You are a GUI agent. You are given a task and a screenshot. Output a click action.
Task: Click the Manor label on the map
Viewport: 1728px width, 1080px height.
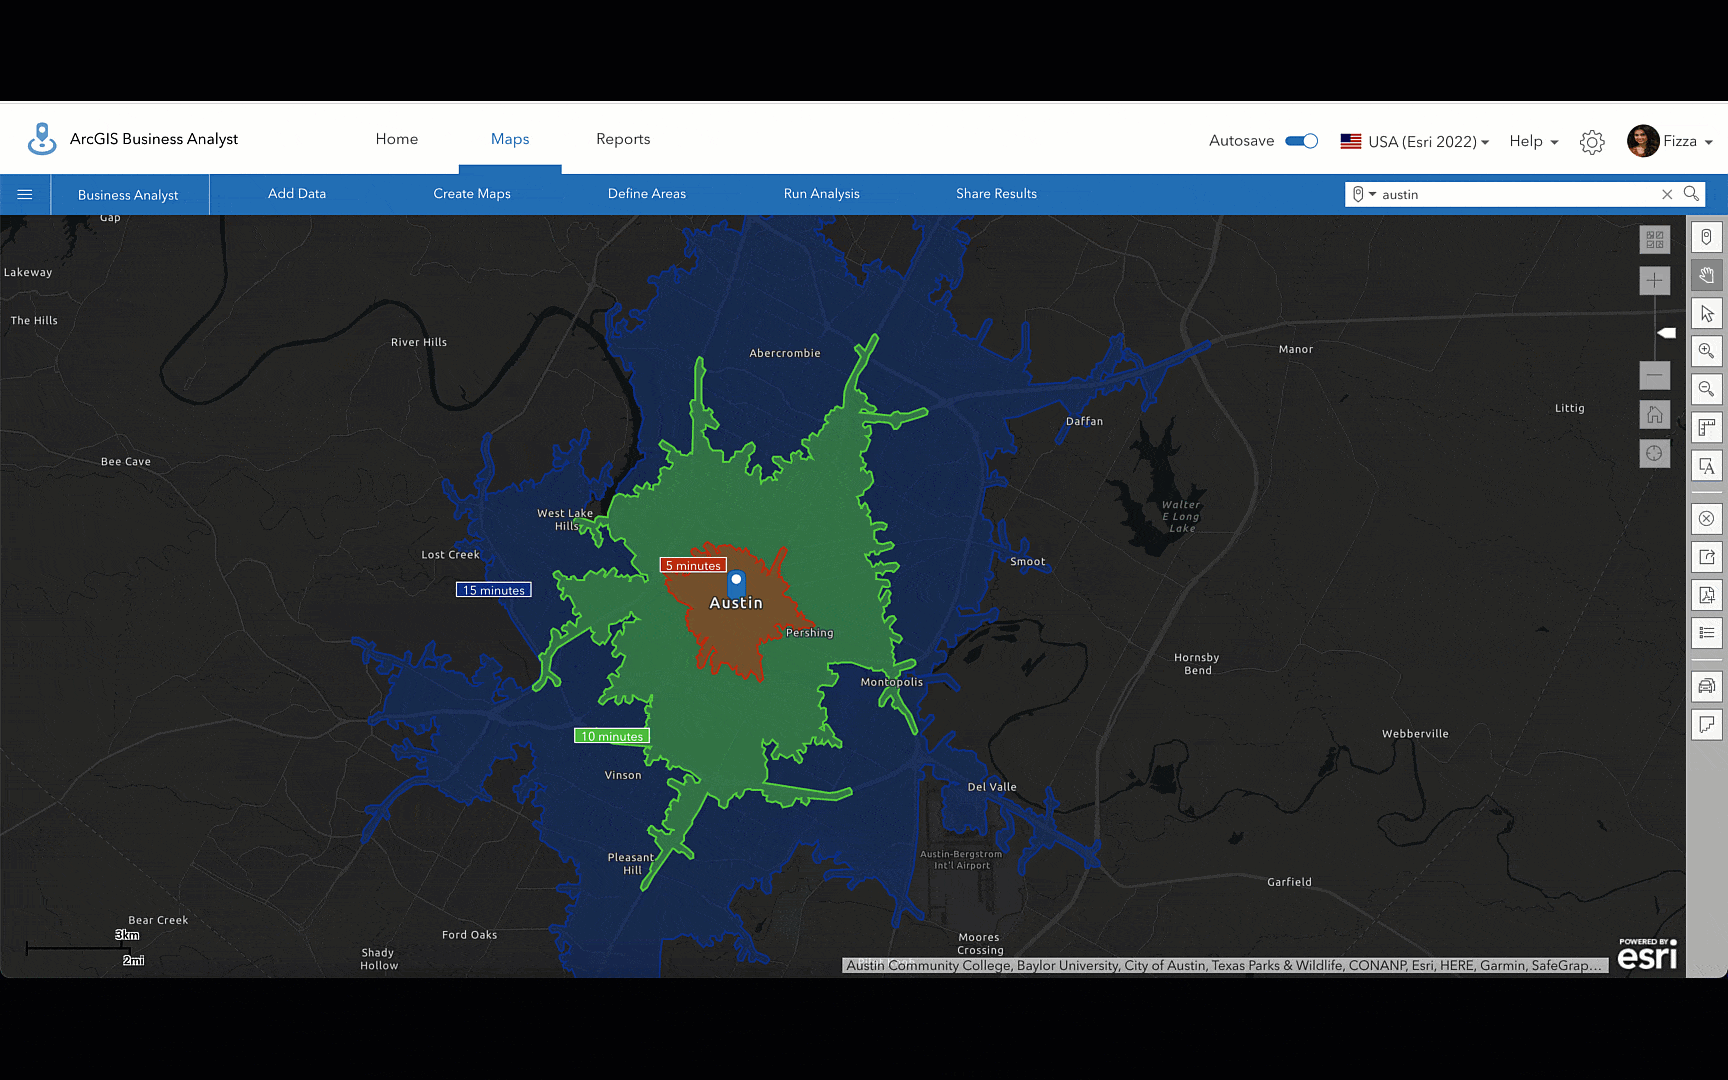[x=1296, y=349]
